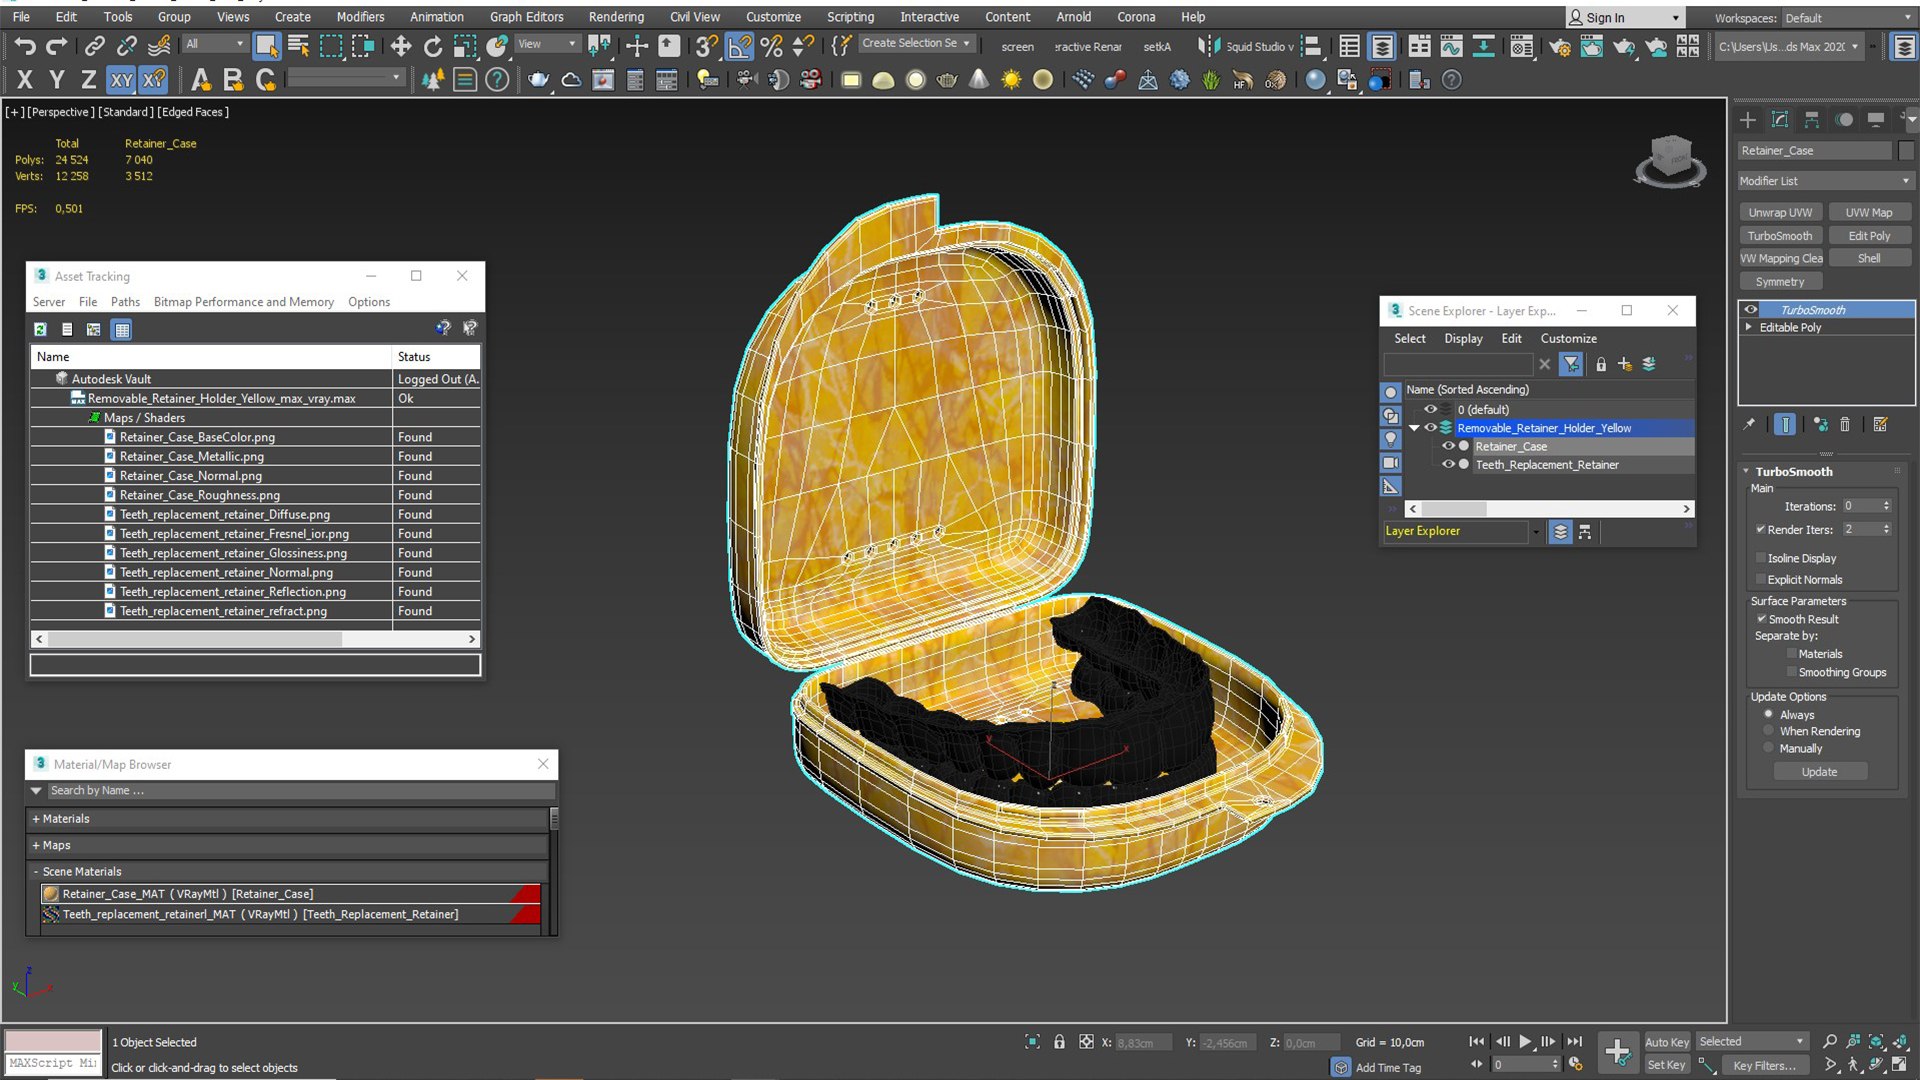Screen dimensions: 1920x1080
Task: Open the Create Selection Set dropdown
Action: pyautogui.click(x=916, y=43)
